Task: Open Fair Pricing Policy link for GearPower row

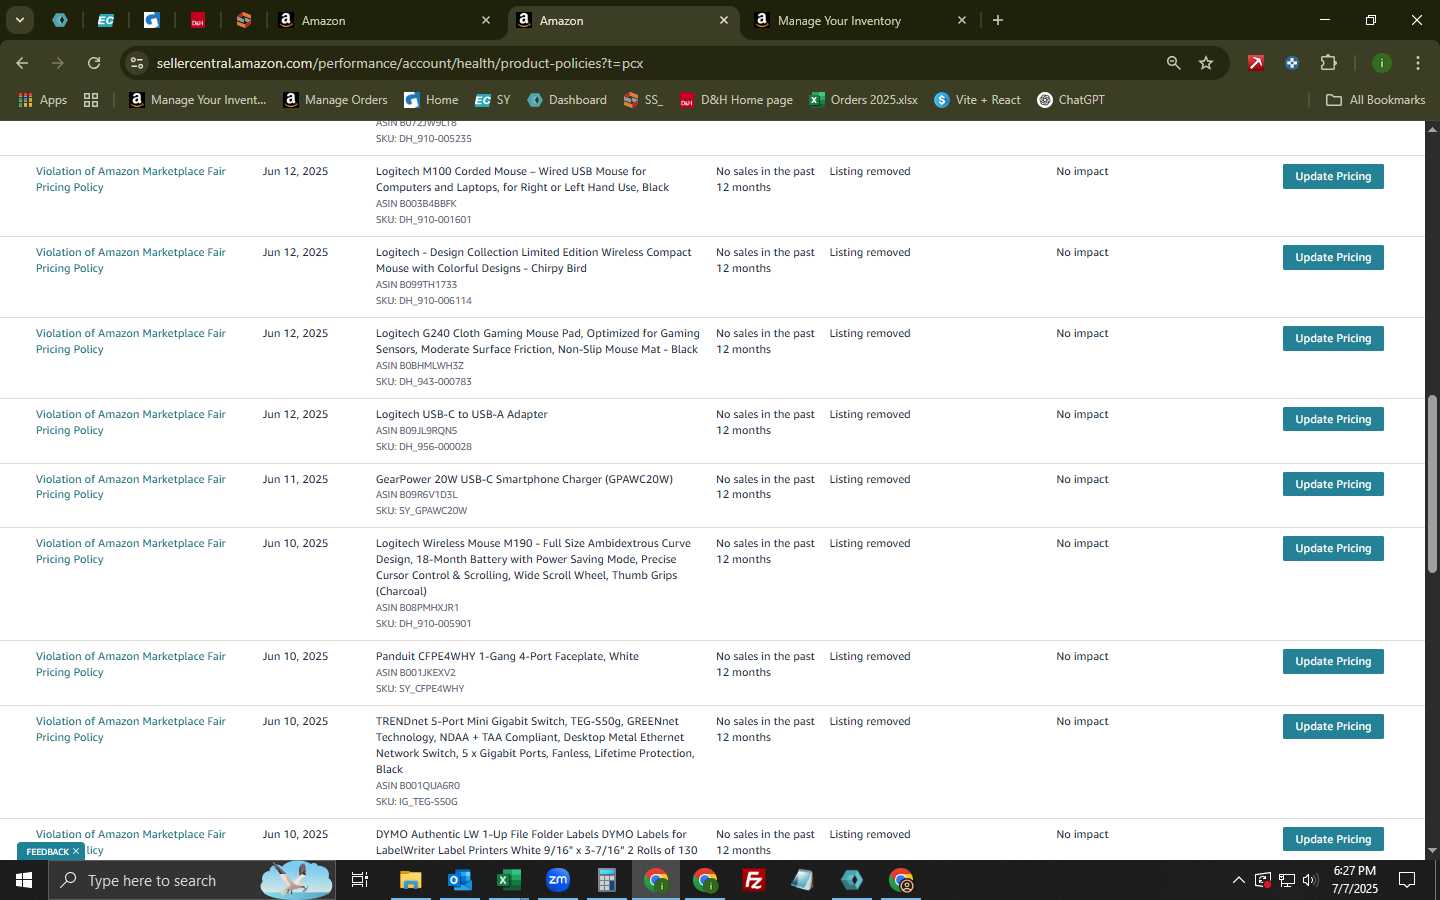Action: click(131, 487)
